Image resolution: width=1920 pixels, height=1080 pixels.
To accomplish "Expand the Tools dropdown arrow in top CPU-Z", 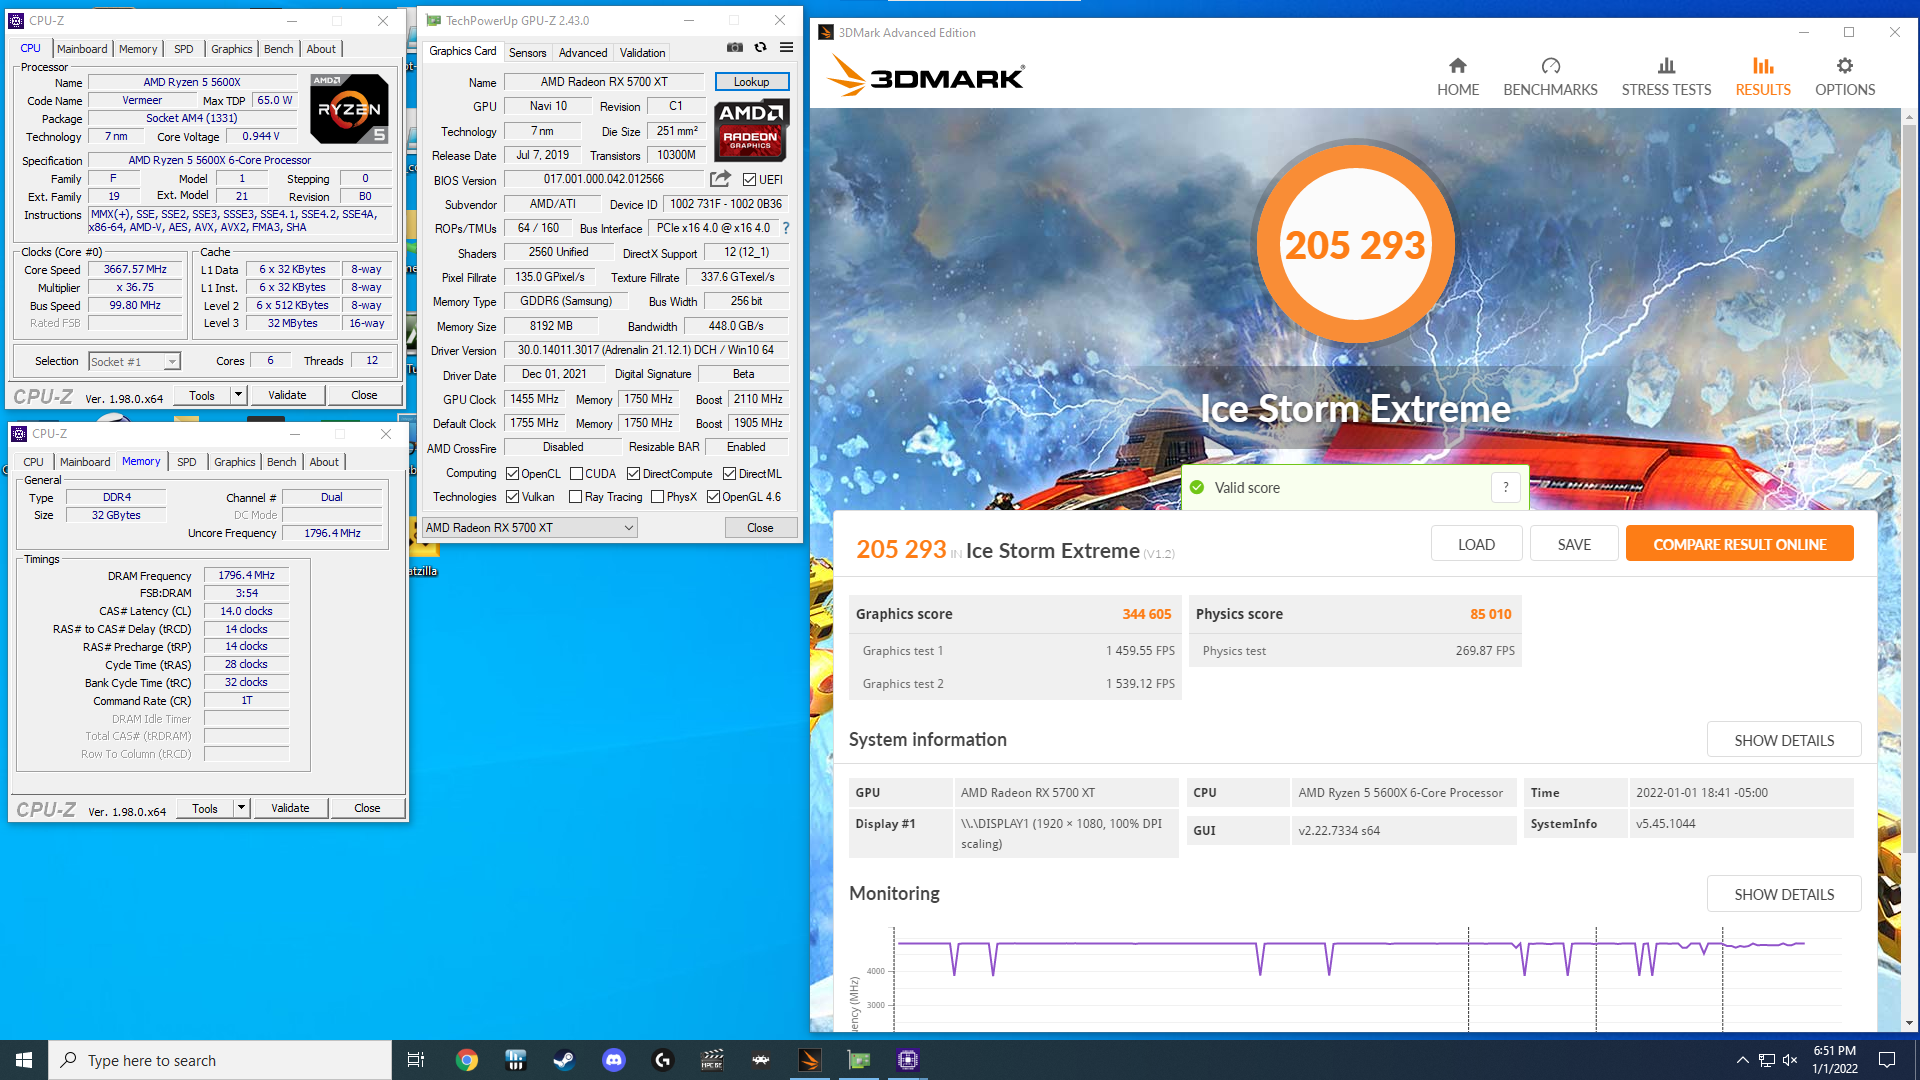I will tap(238, 395).
